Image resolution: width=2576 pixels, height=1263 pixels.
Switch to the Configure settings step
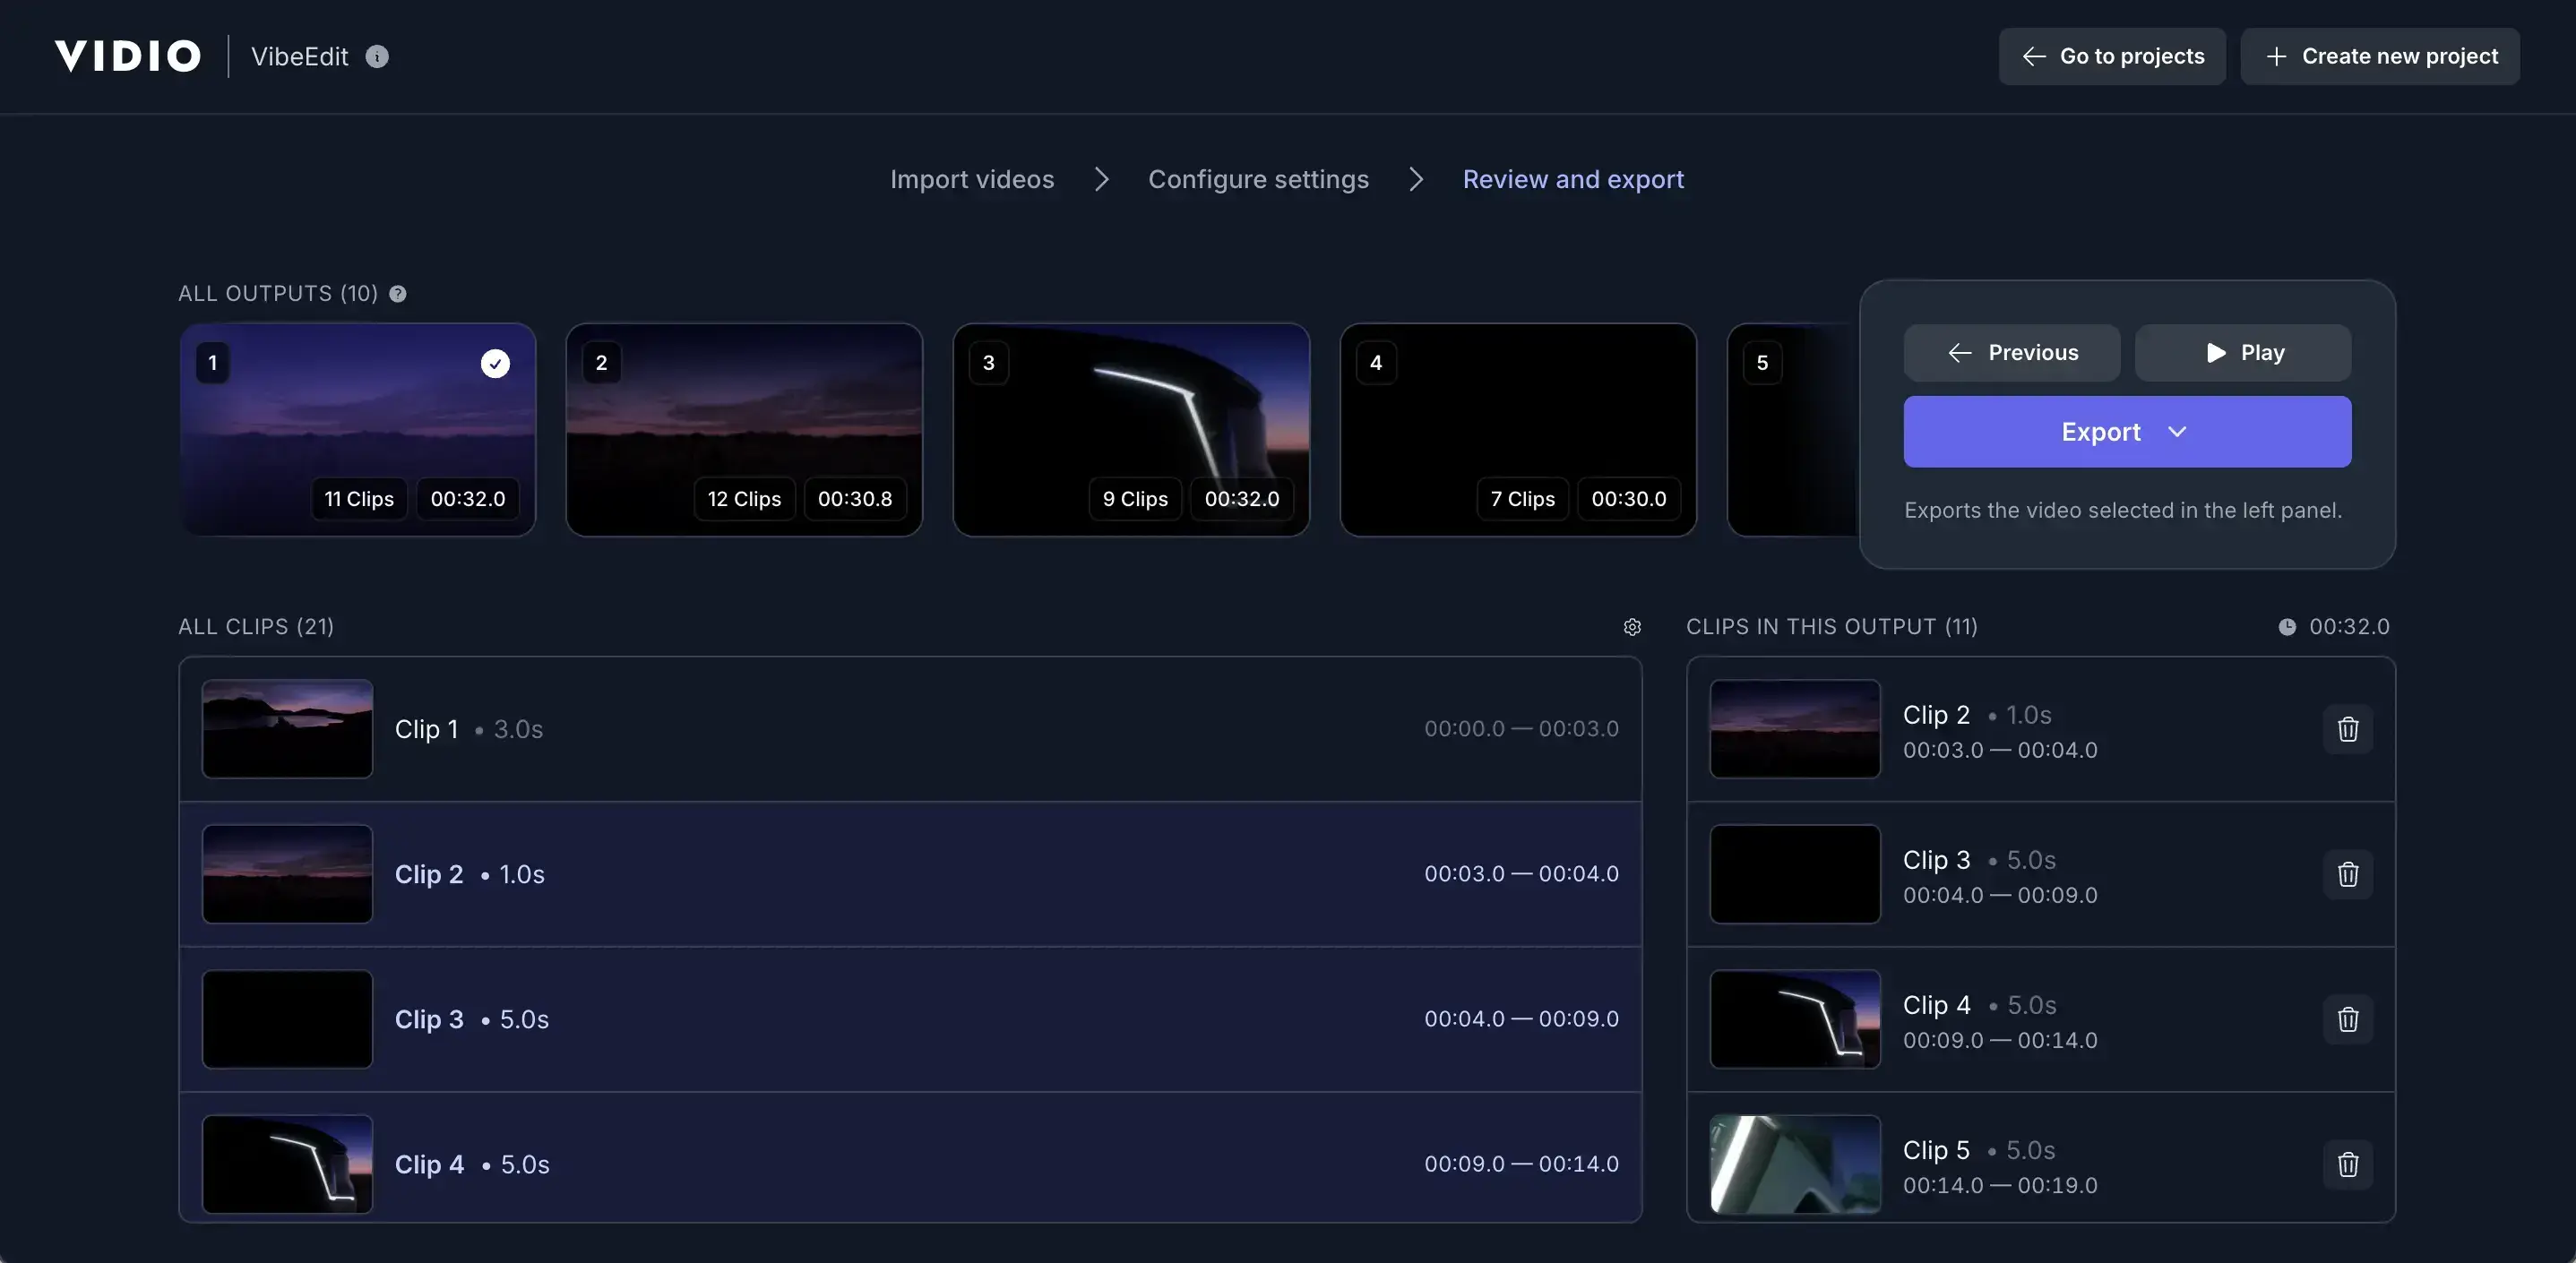(1258, 179)
